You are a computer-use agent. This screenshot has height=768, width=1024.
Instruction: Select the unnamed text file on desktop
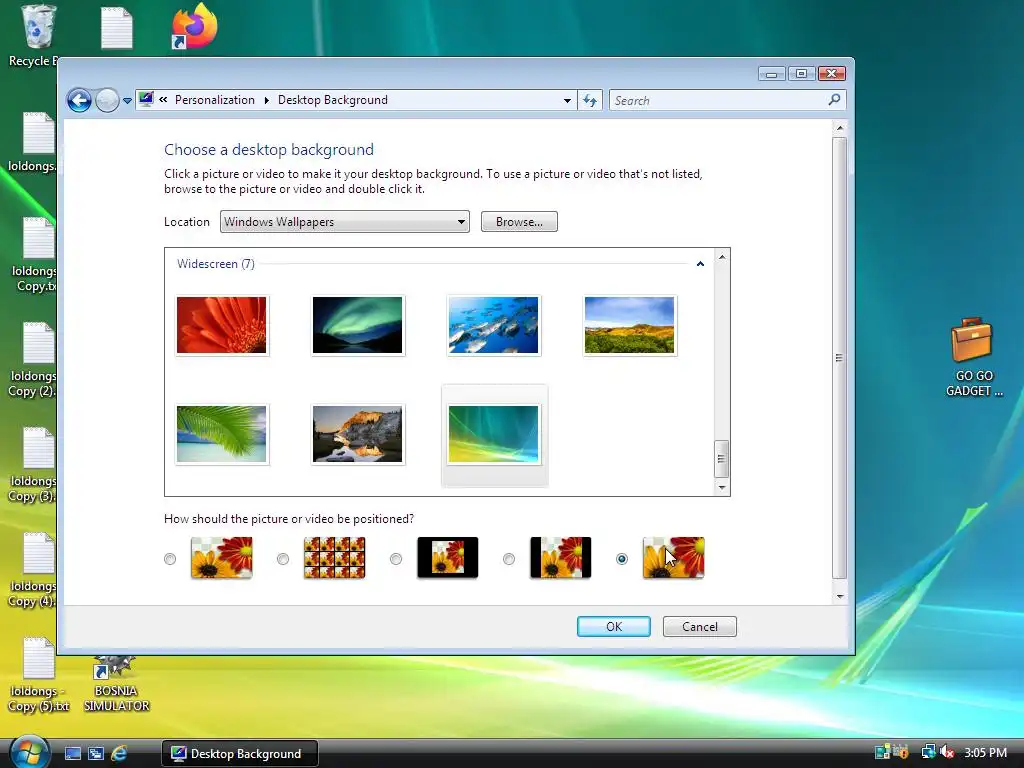(117, 27)
